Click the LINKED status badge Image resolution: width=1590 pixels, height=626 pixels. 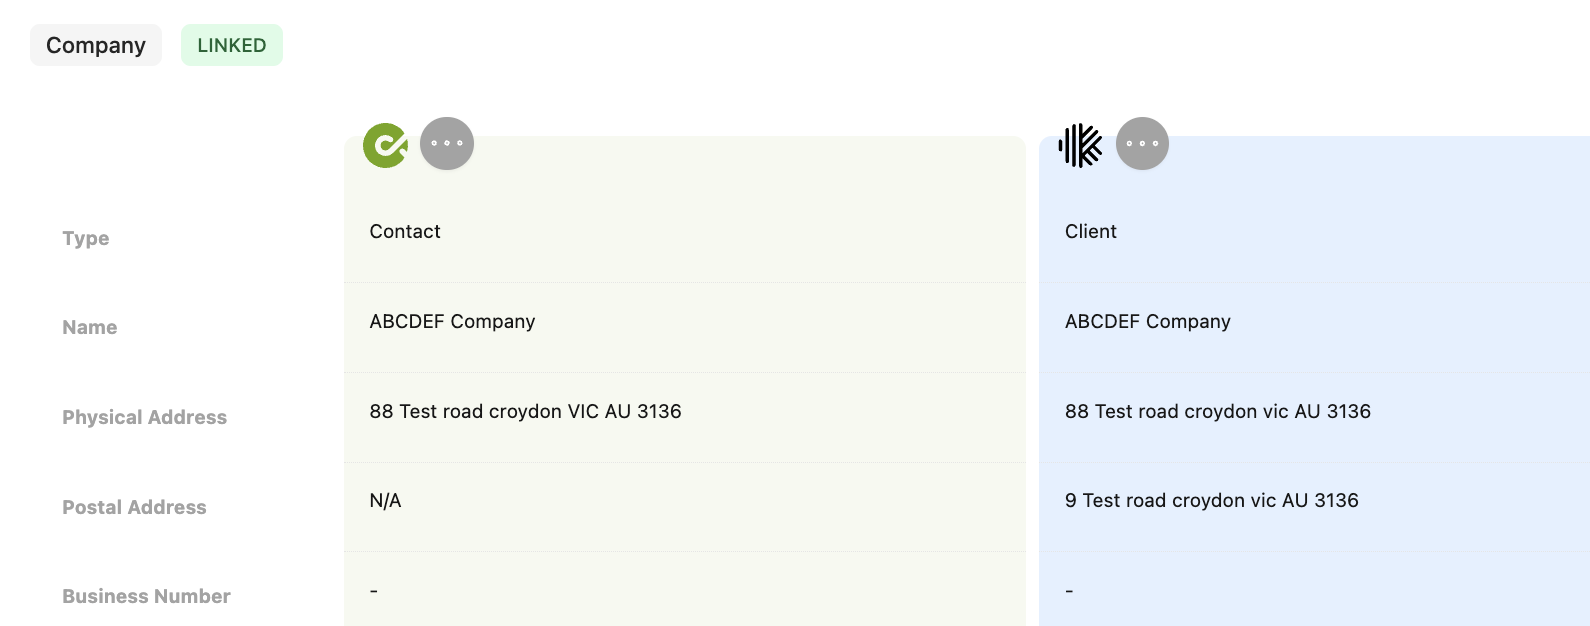(x=232, y=45)
